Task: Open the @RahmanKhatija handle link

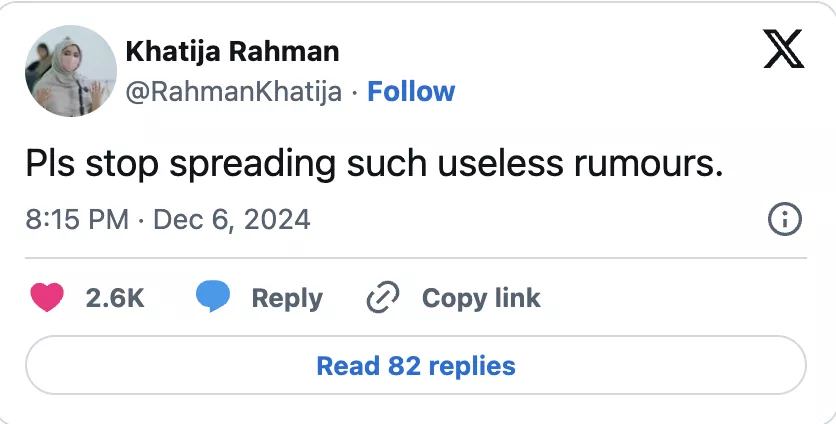Action: click(x=234, y=92)
